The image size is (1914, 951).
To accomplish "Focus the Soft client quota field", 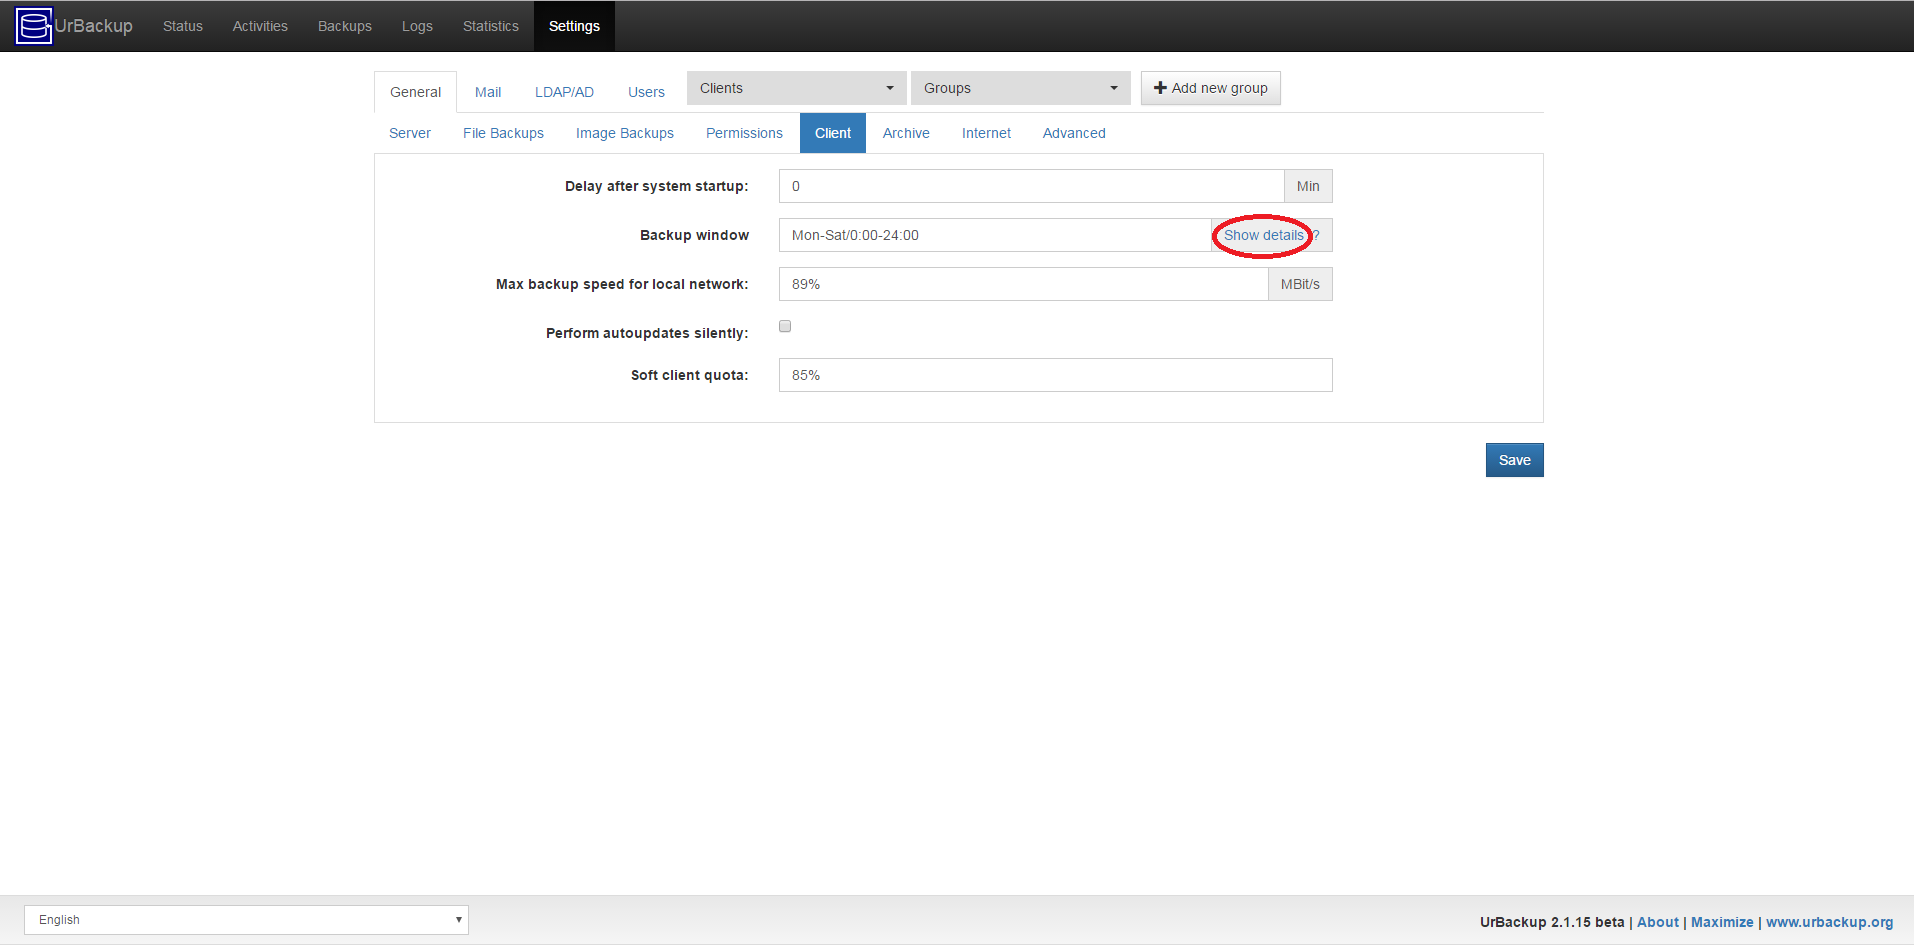I will pyautogui.click(x=1055, y=375).
